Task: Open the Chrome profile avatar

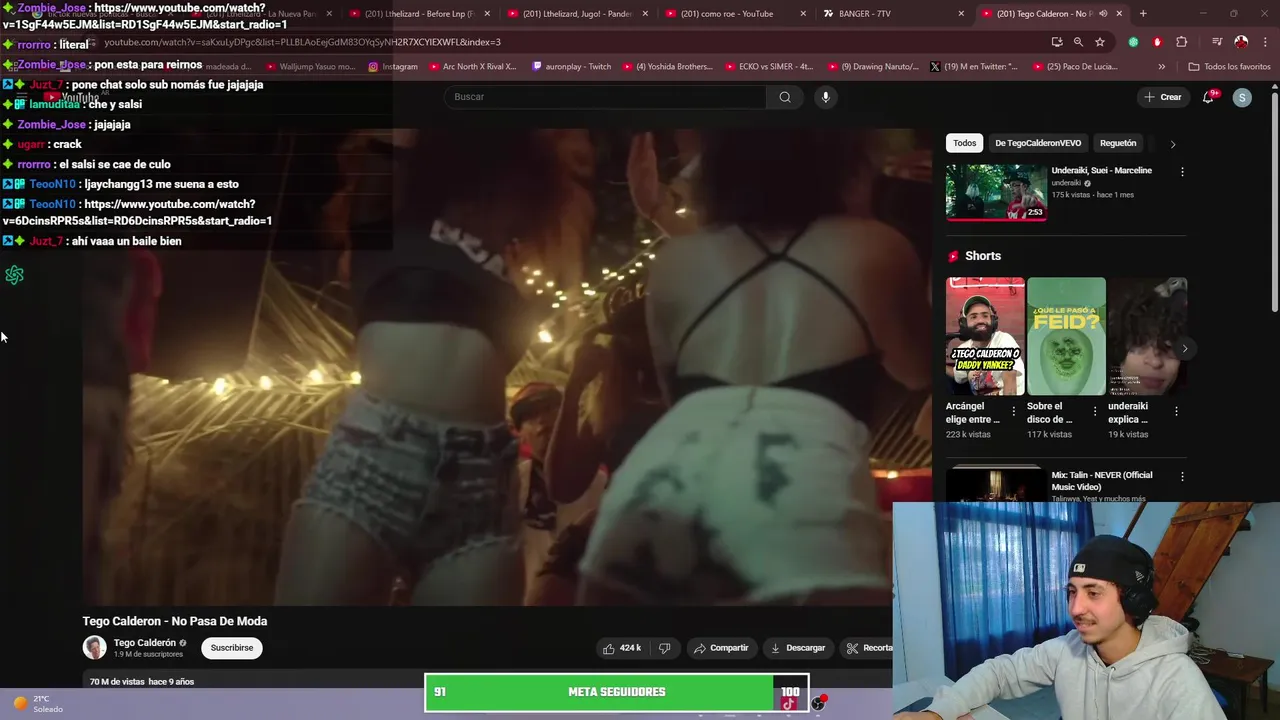Action: (x=1241, y=42)
